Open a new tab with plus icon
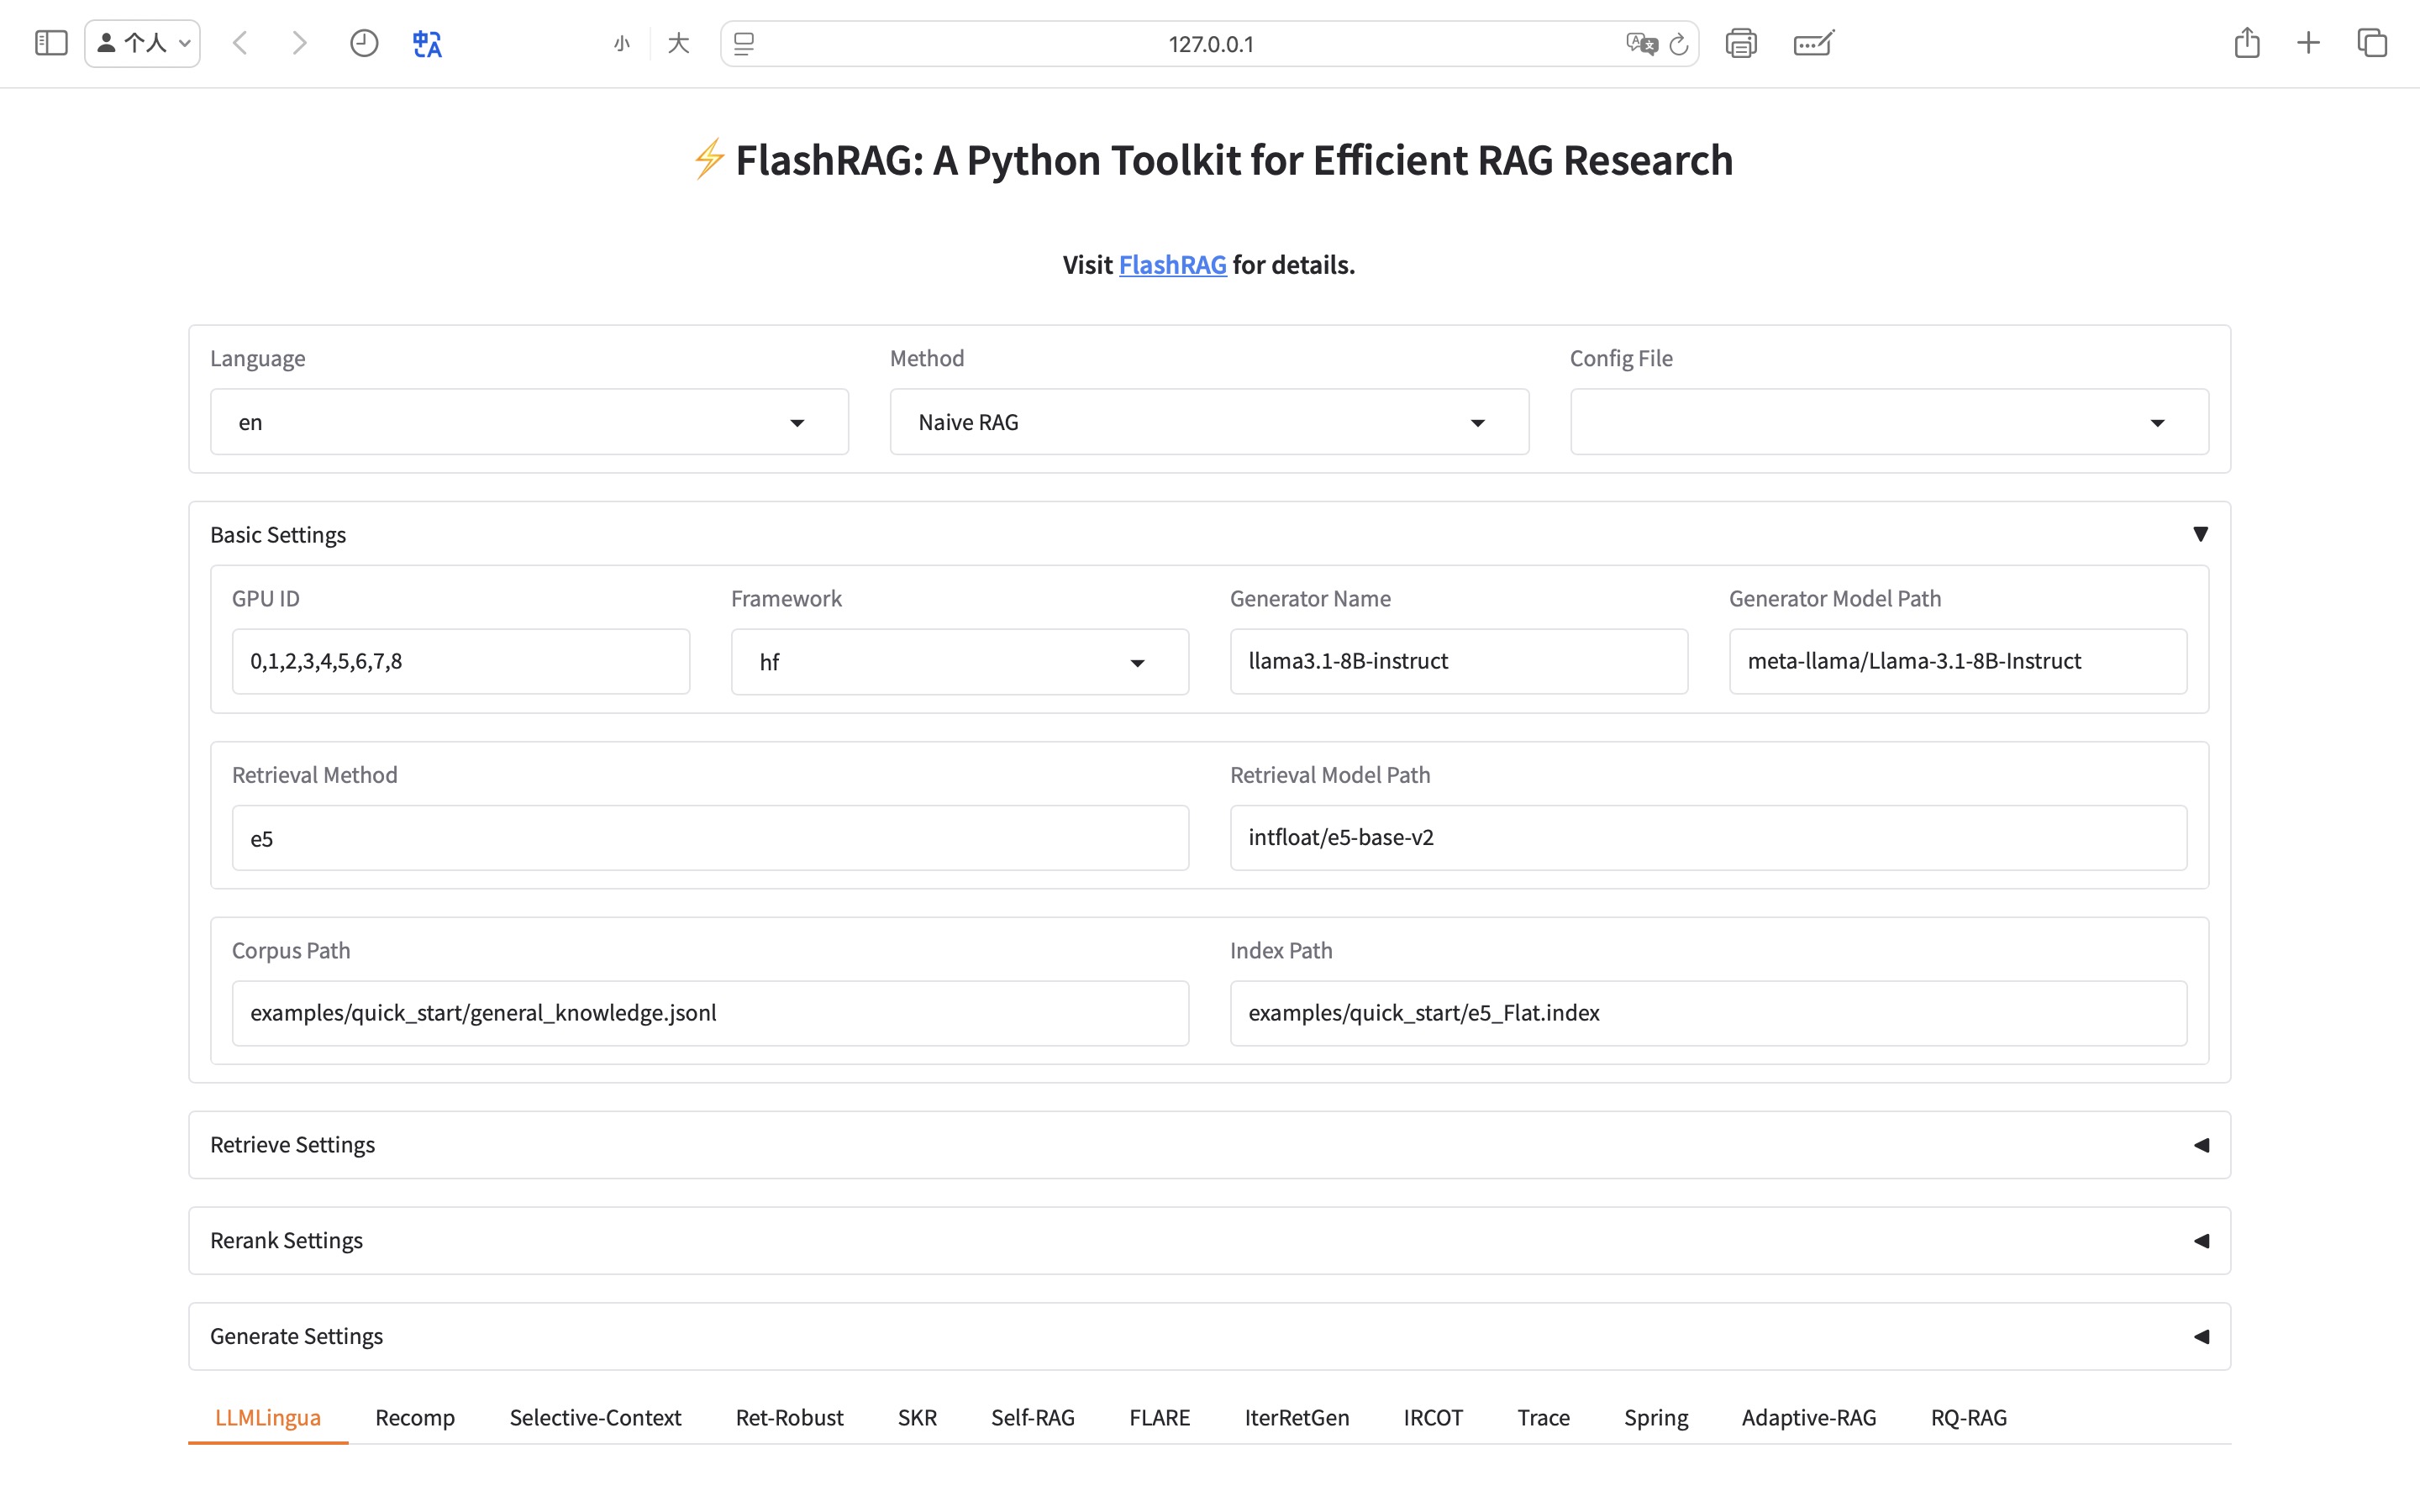This screenshot has height=1512, width=2420. 2308,43
